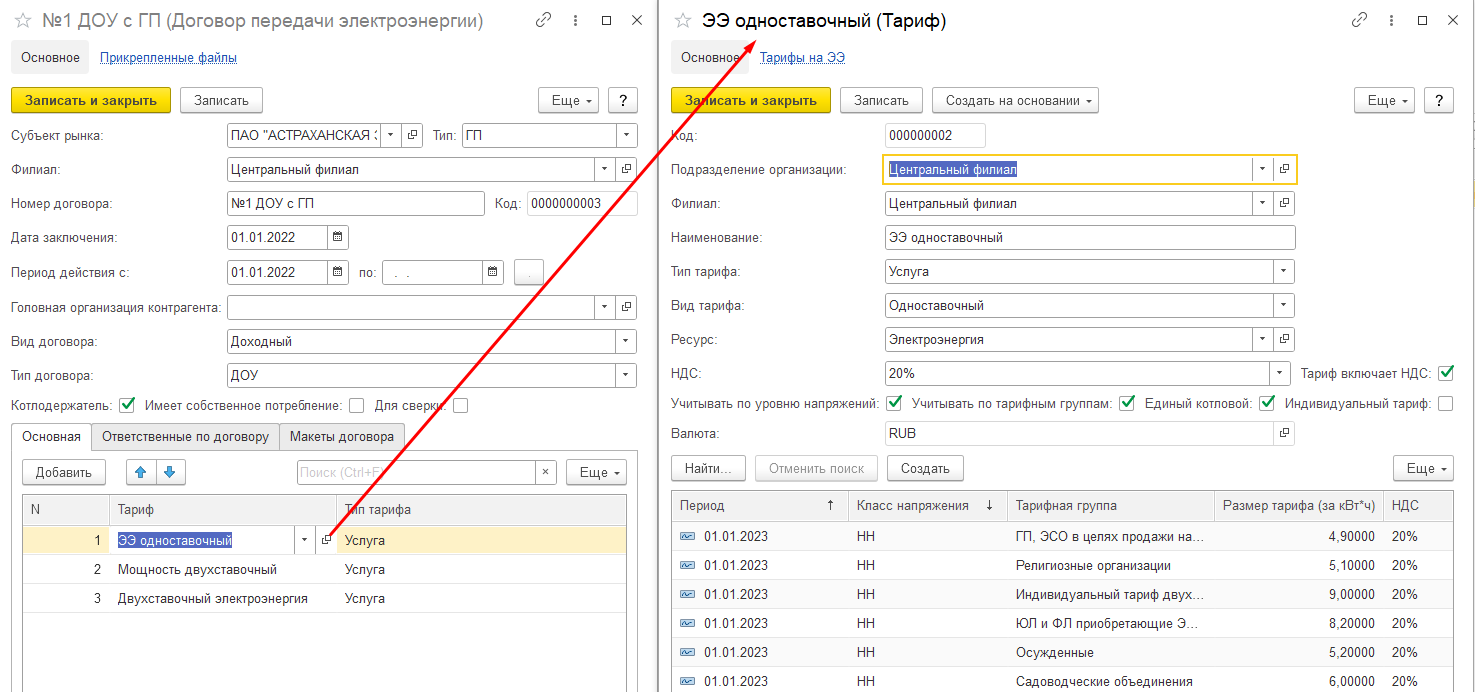Click the help question mark in tariff window
Screen dimensions: 1475x692
pos(1438,100)
